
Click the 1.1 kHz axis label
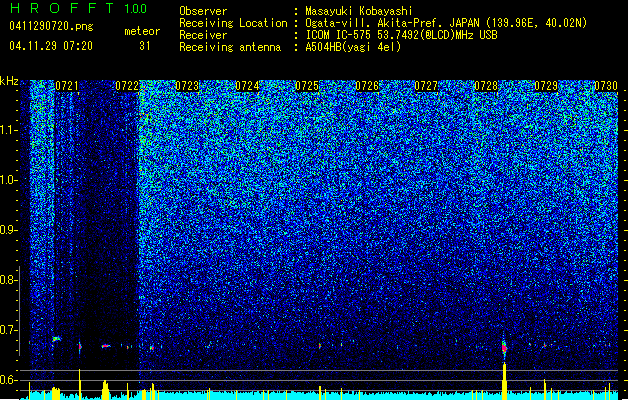pos(8,130)
